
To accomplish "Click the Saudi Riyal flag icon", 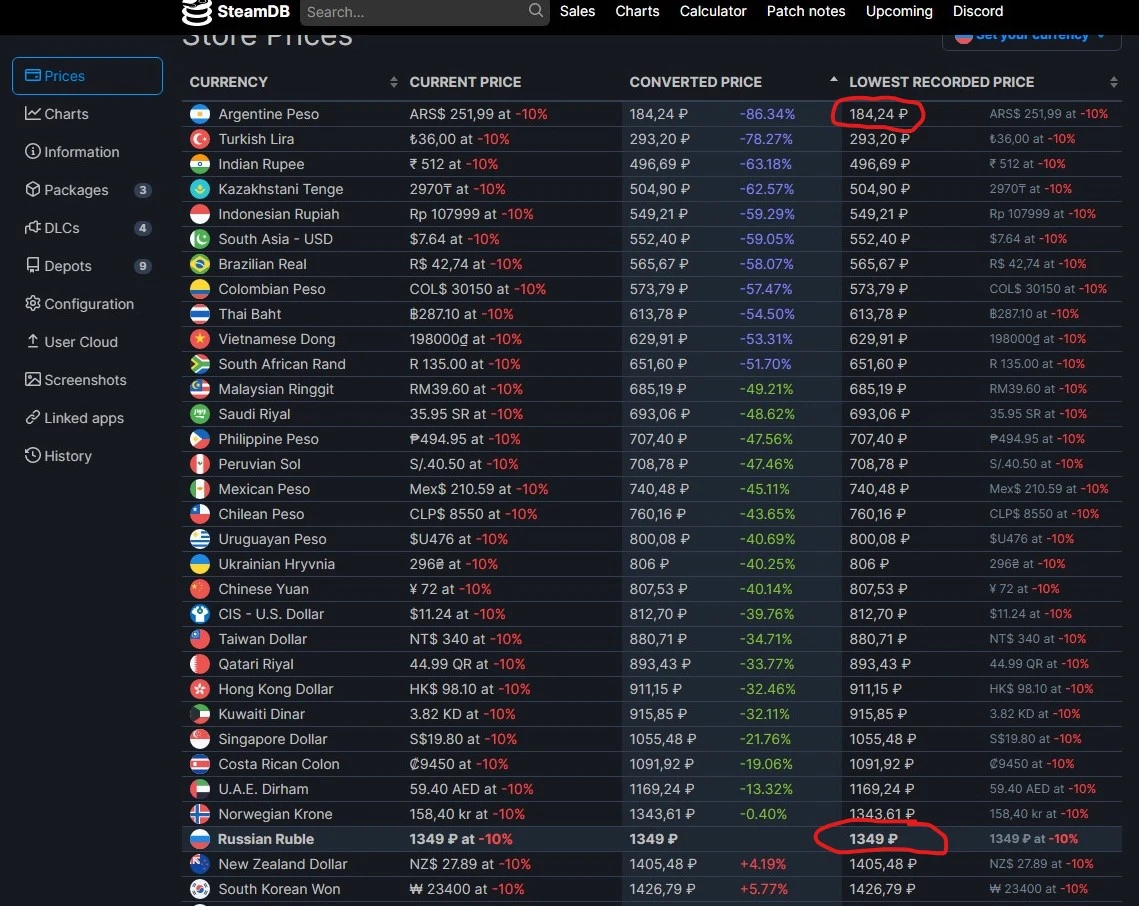I will click(200, 414).
